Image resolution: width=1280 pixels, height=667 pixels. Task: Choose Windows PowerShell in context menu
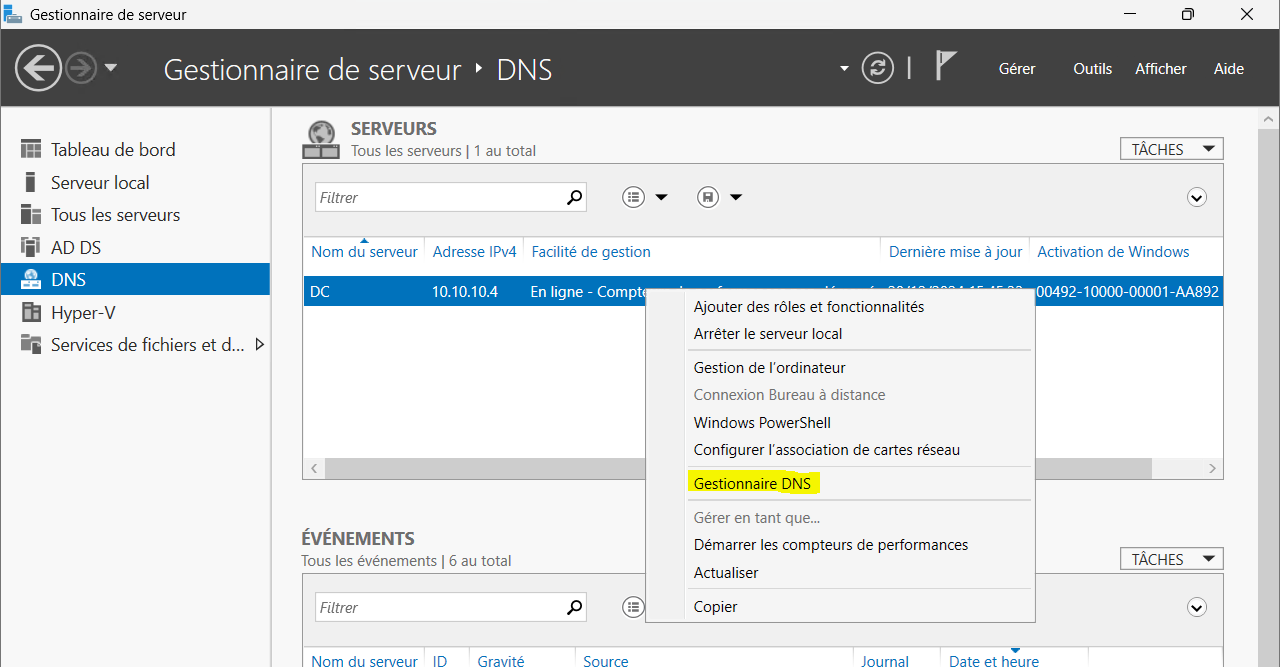762,423
